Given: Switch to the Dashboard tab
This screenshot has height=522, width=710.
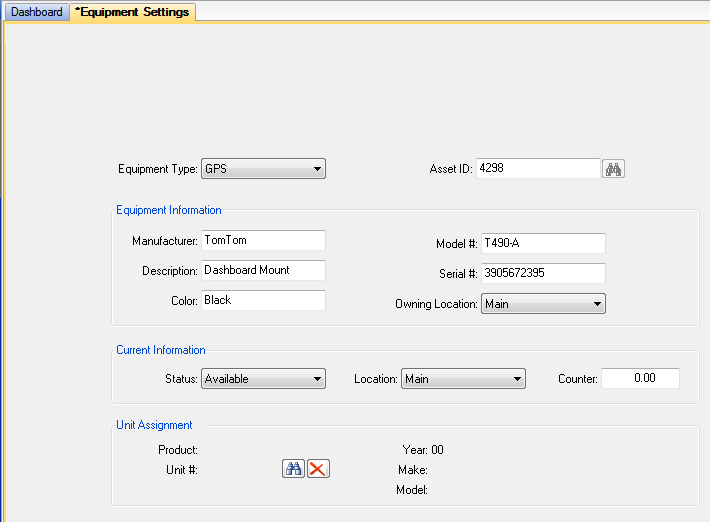Looking at the screenshot, I should [37, 12].
